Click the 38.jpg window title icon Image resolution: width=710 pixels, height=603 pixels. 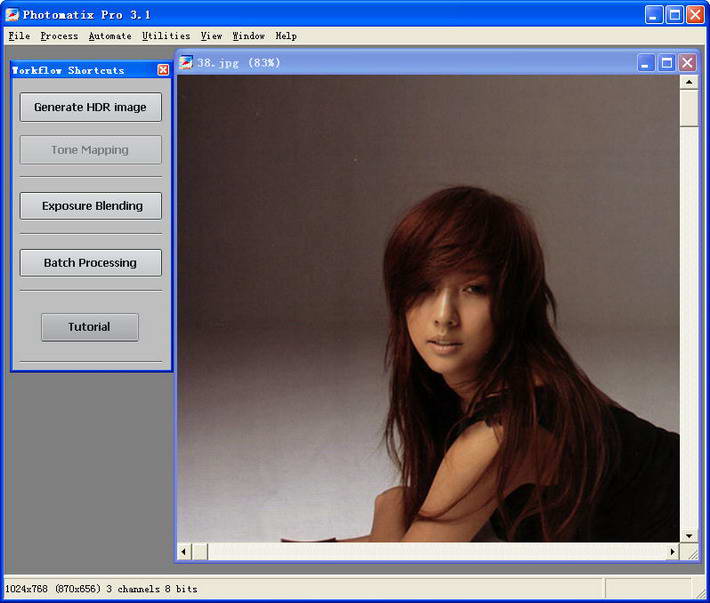point(186,62)
